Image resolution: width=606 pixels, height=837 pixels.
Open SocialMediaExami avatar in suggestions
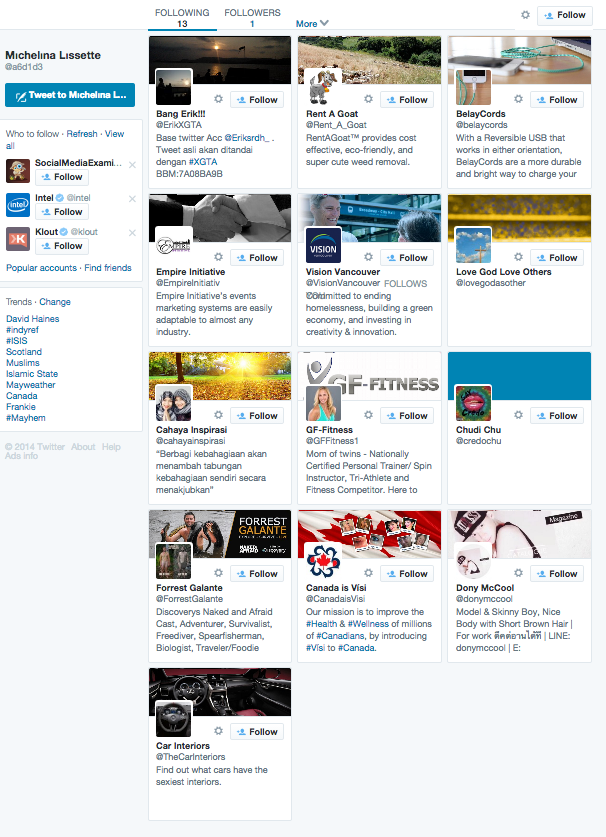point(18,171)
